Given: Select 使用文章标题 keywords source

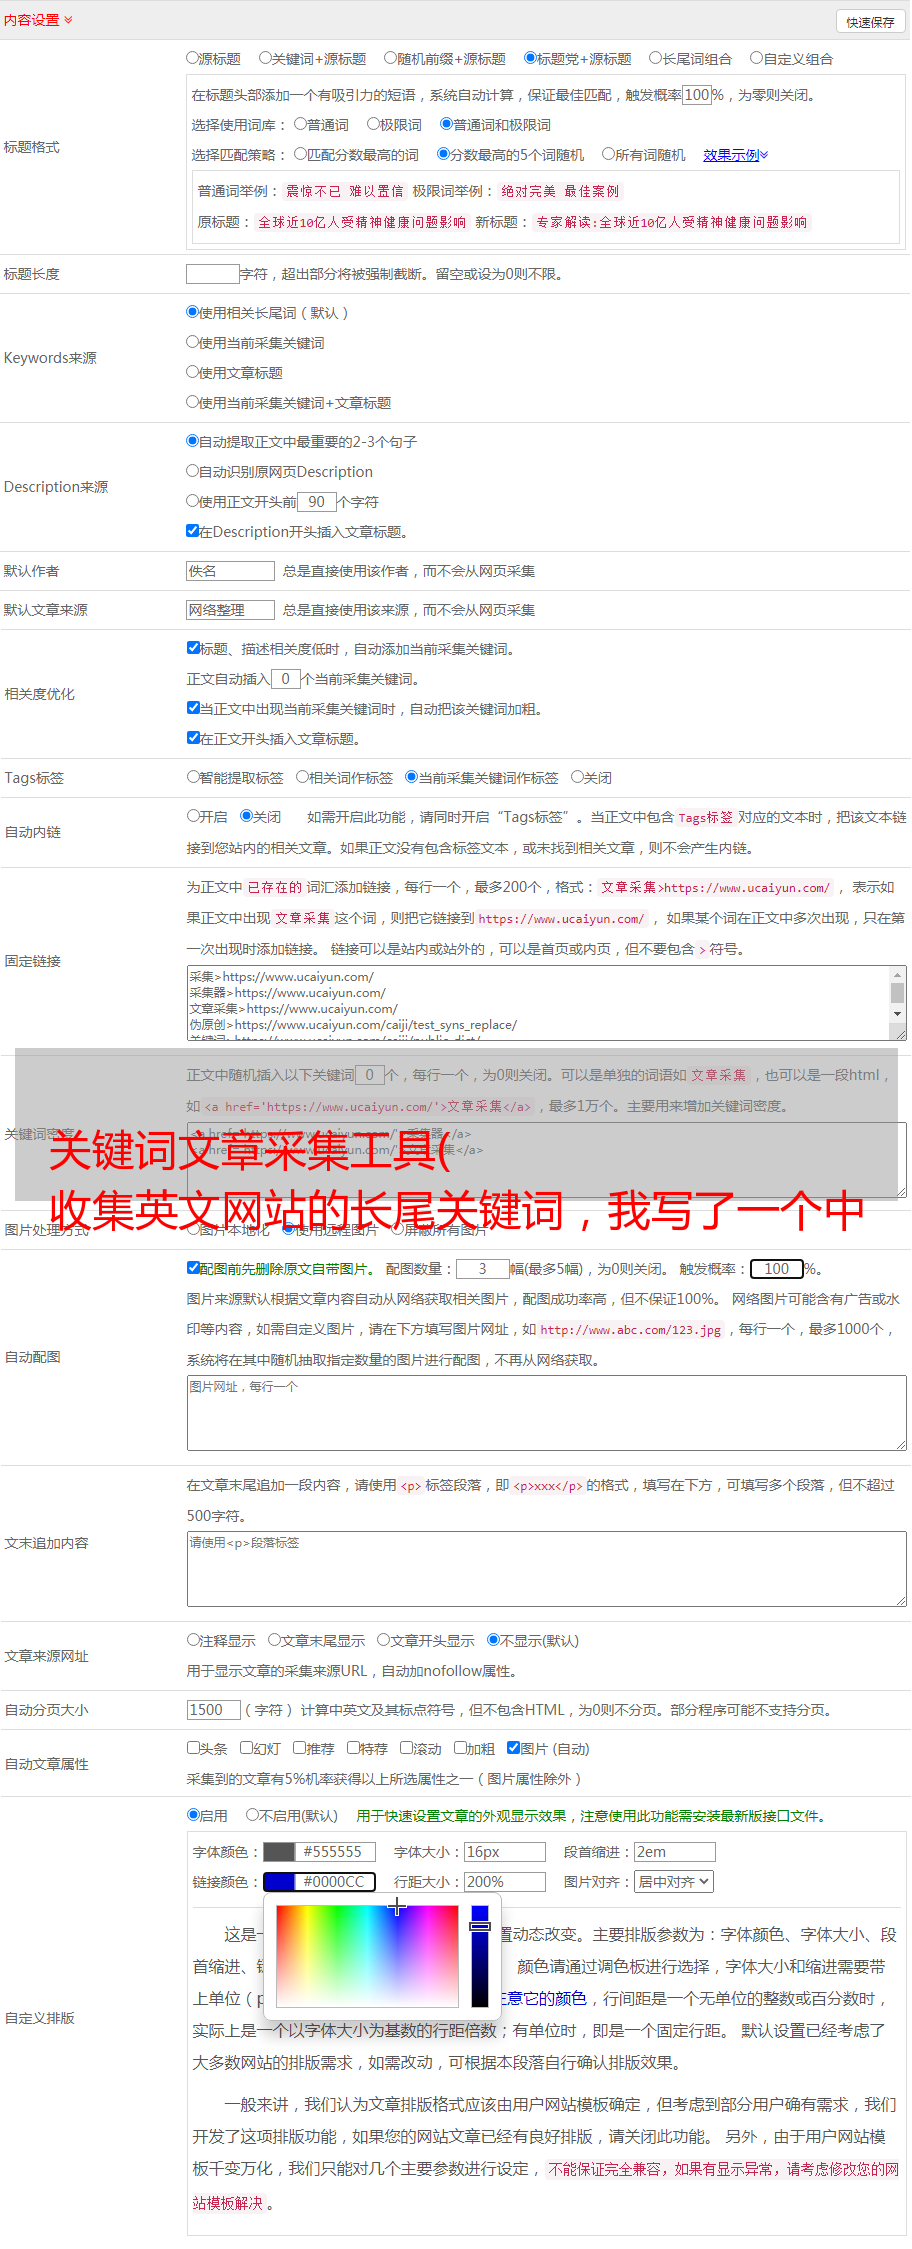Looking at the screenshot, I should click(192, 372).
